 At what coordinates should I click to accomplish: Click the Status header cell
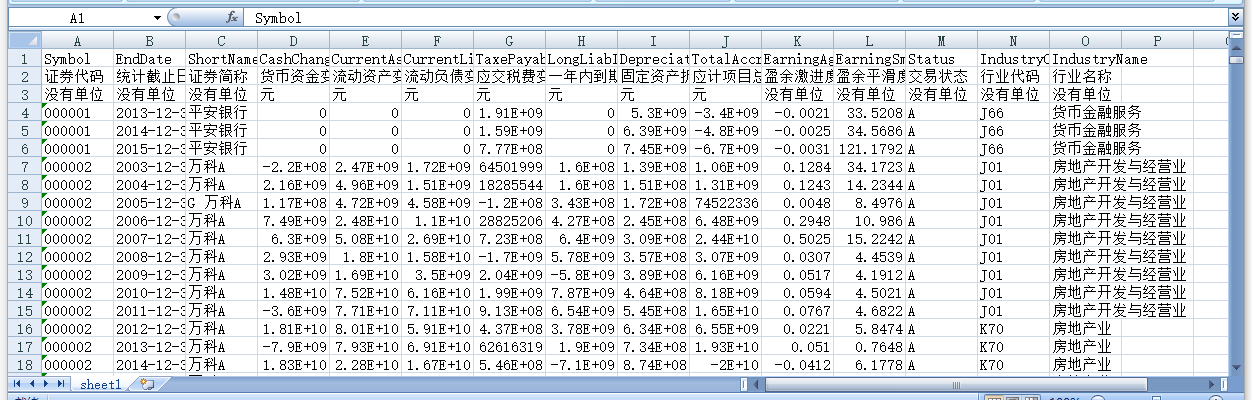(x=941, y=59)
